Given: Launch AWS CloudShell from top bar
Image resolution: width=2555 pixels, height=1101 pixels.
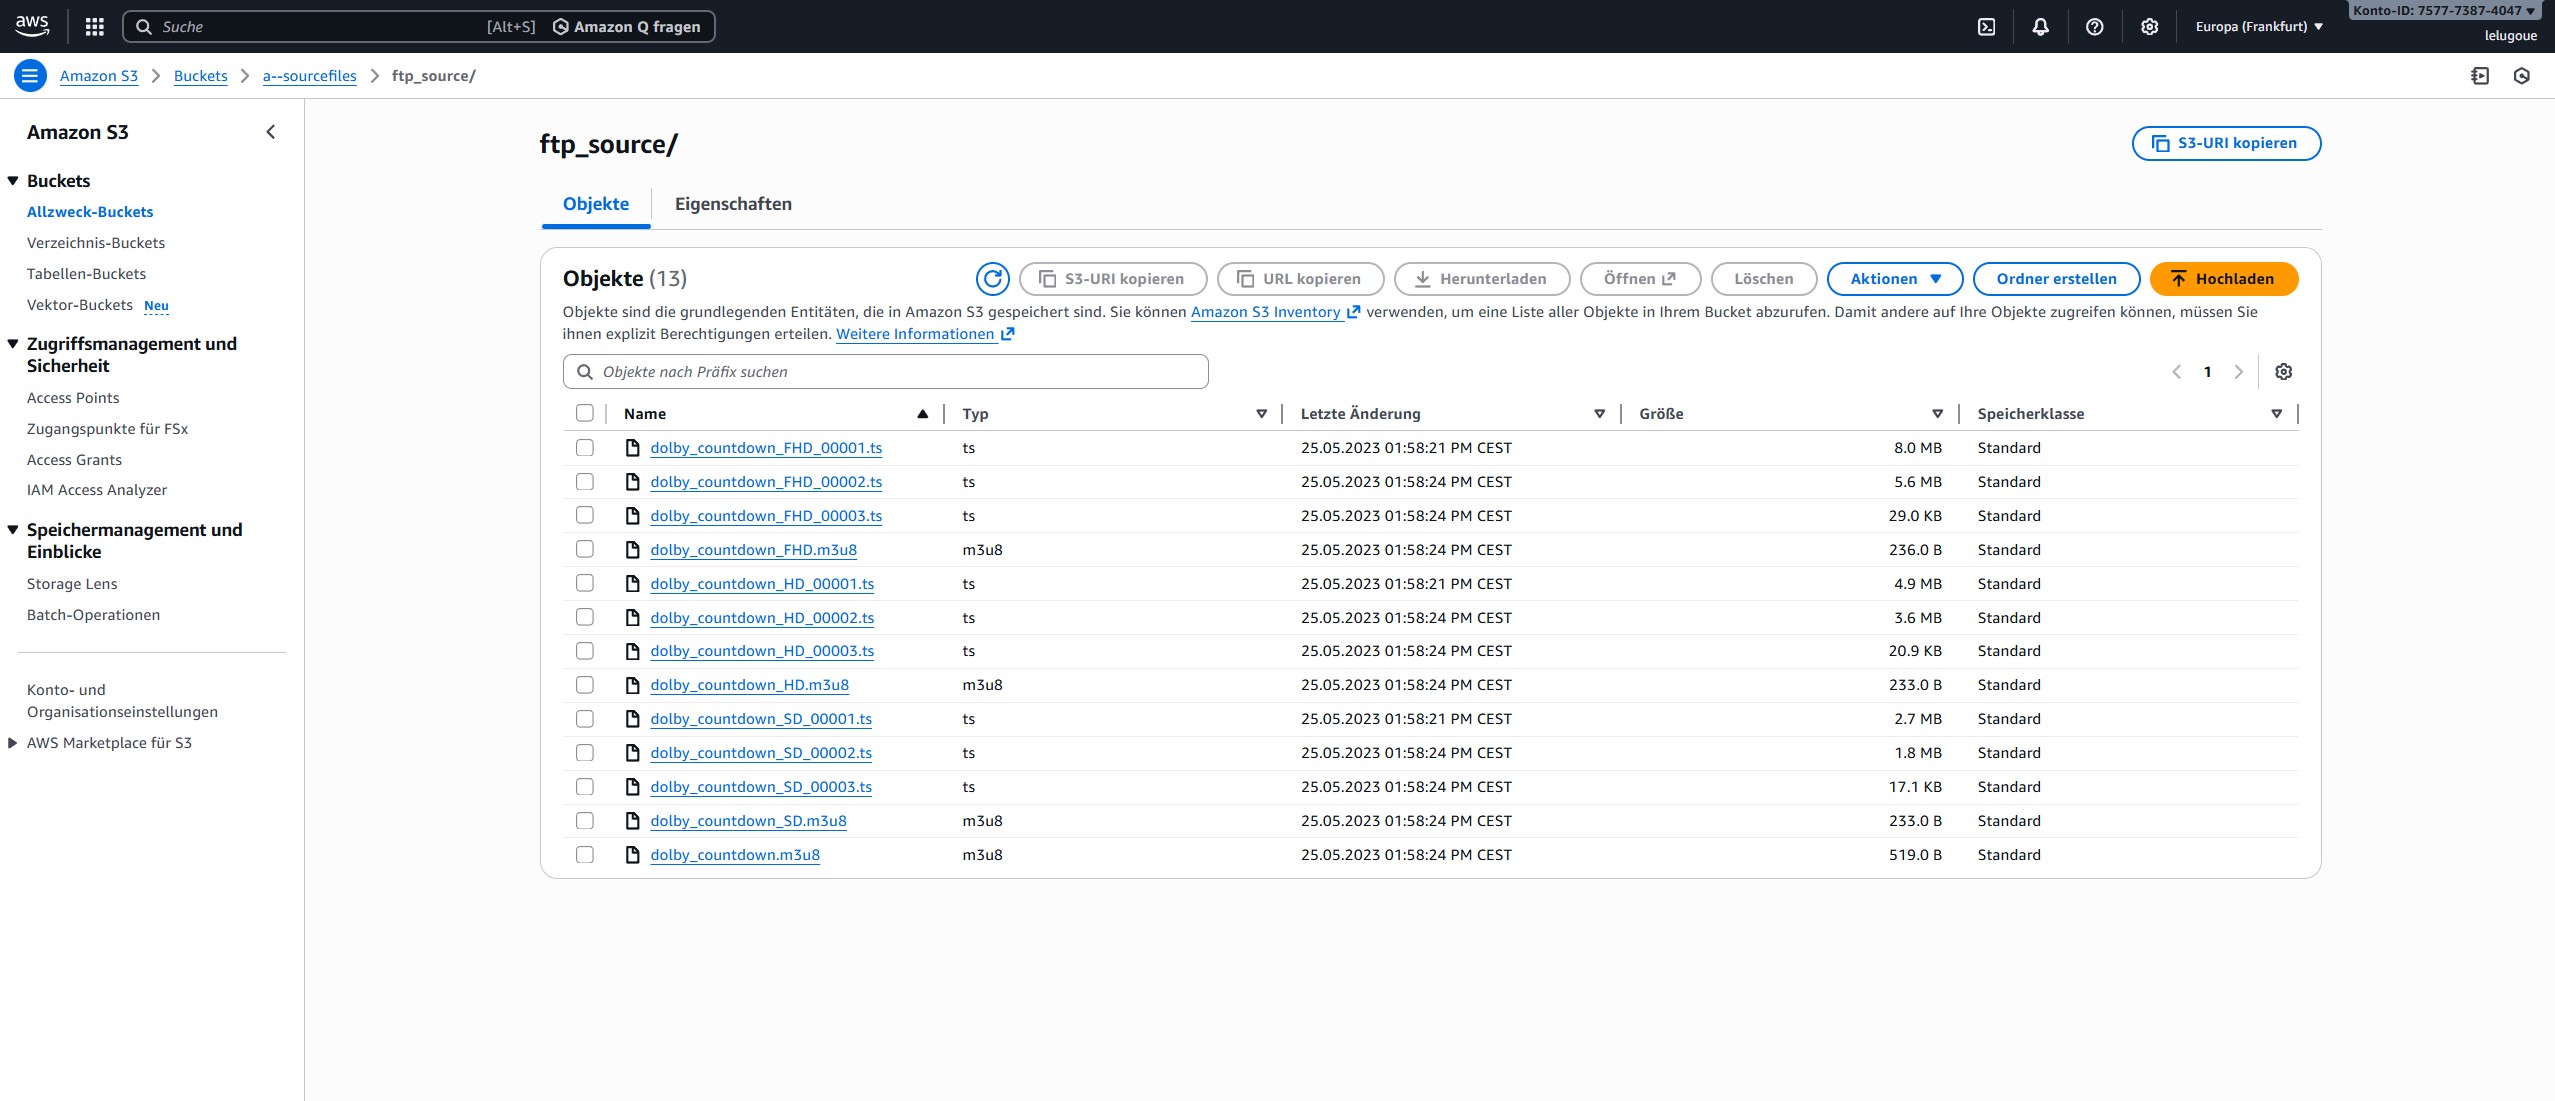Looking at the screenshot, I should [1987, 27].
